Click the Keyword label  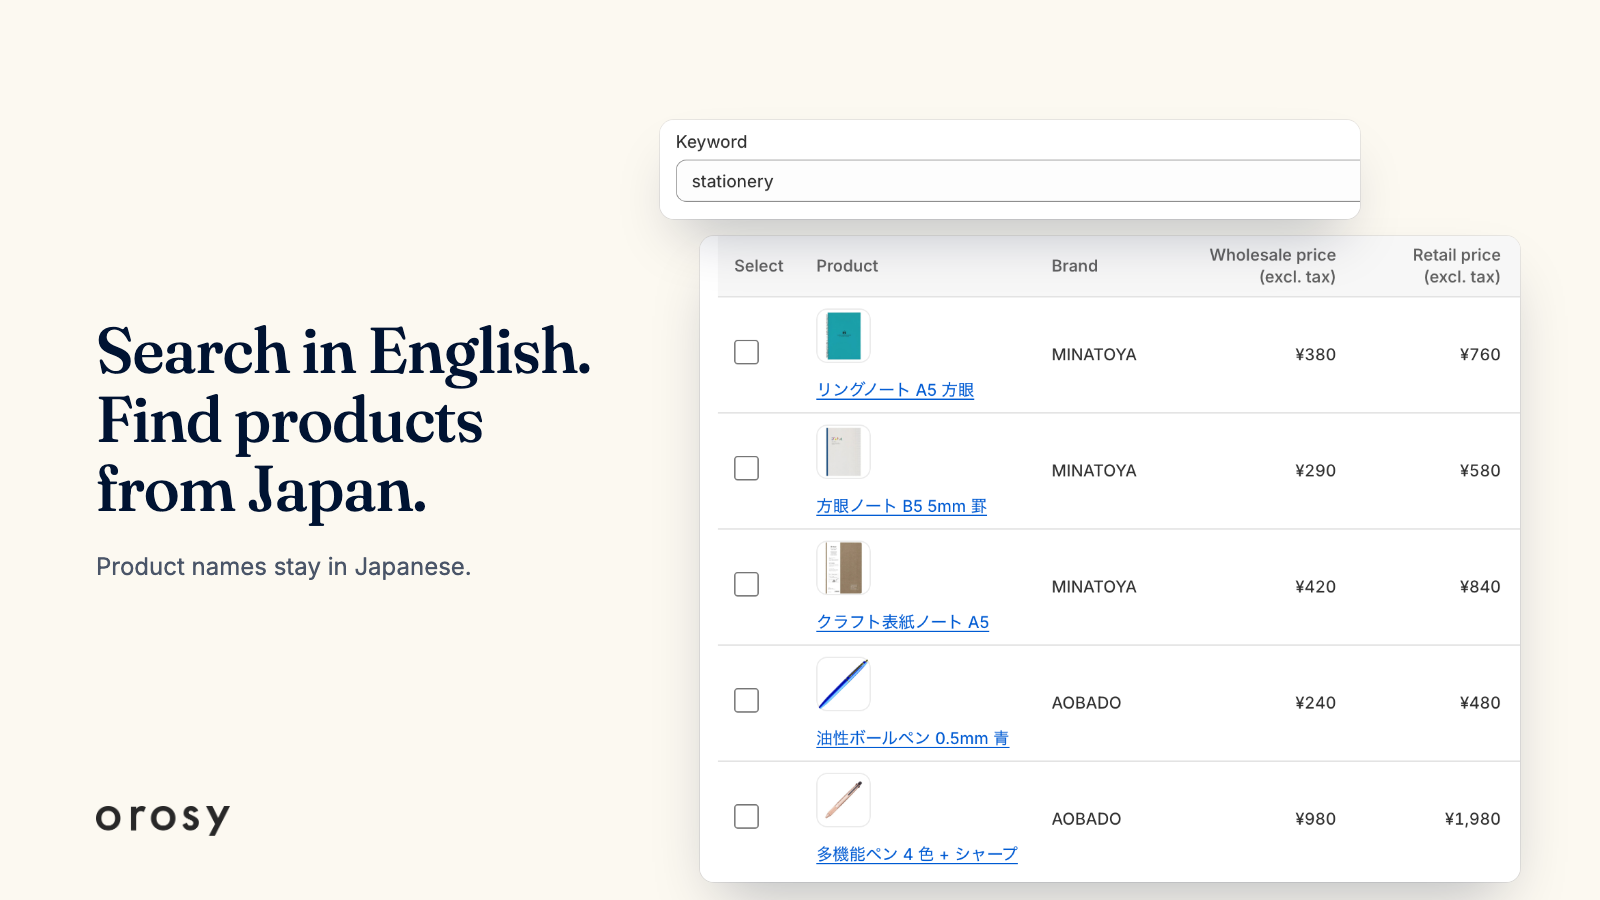point(711,142)
